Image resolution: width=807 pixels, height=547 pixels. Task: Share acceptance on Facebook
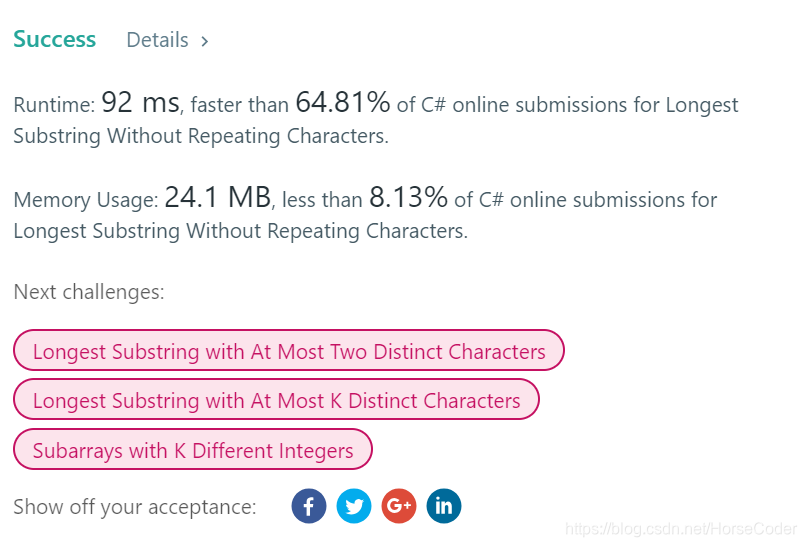click(309, 506)
